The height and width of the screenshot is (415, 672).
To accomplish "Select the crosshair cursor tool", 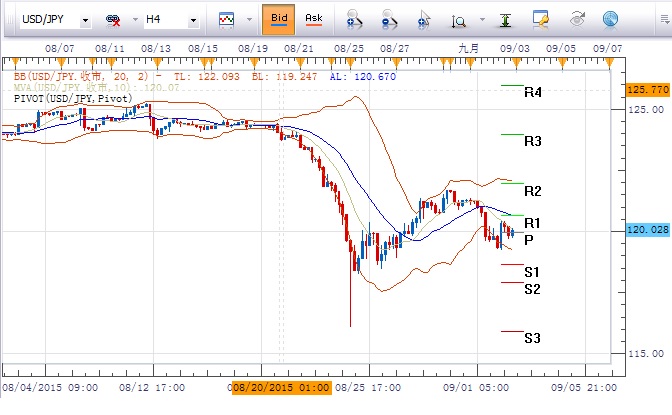I will click(423, 20).
